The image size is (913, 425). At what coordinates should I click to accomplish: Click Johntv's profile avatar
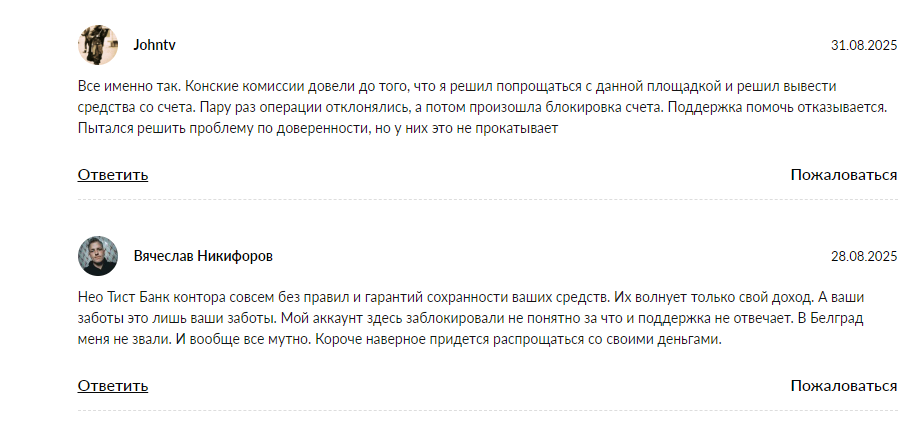98,45
